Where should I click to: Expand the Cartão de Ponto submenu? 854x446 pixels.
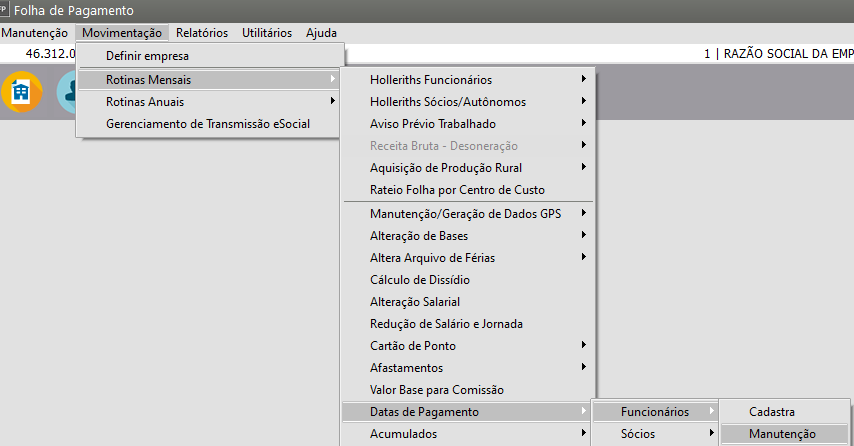(x=413, y=346)
